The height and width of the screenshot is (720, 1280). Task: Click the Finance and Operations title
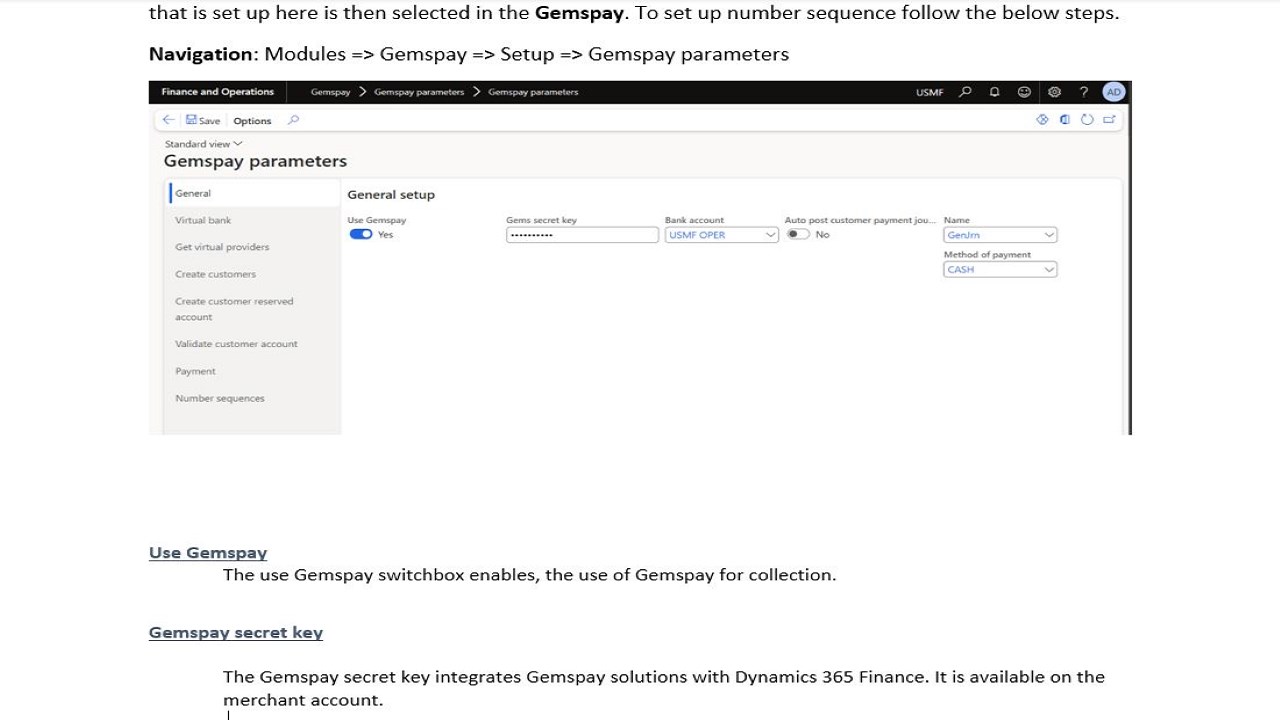click(217, 92)
